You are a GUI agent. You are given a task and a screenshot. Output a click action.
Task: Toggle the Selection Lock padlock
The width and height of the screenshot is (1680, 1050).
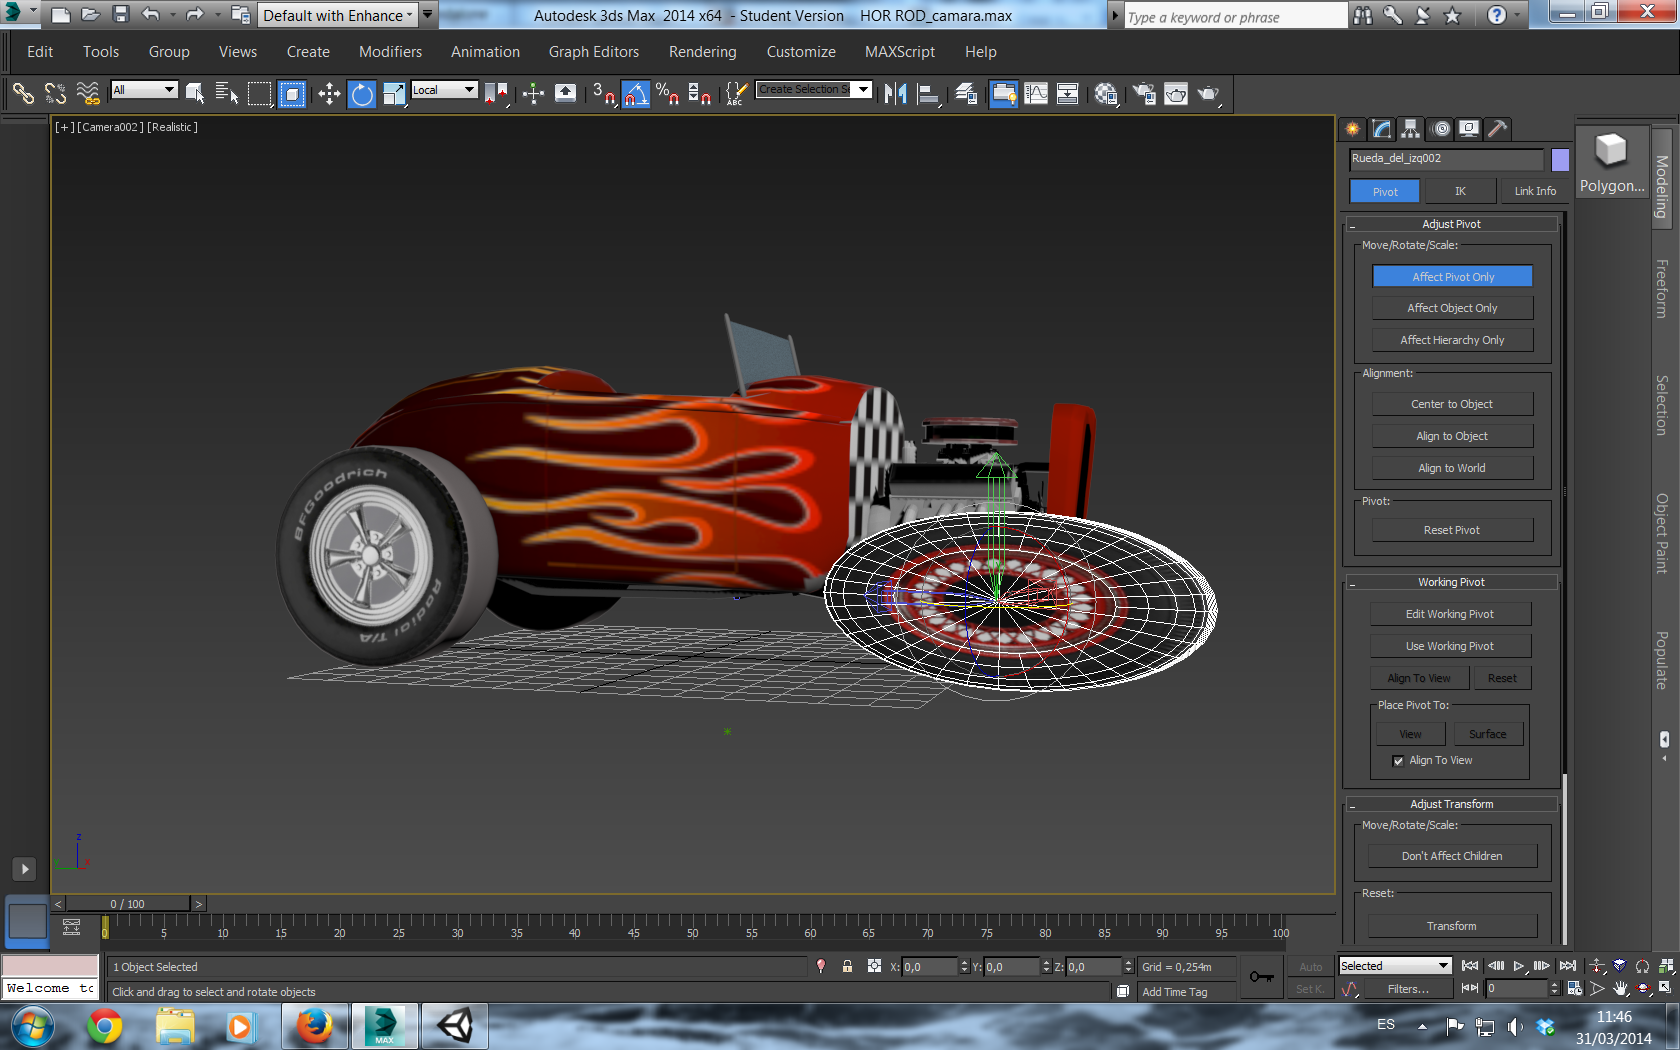point(847,966)
